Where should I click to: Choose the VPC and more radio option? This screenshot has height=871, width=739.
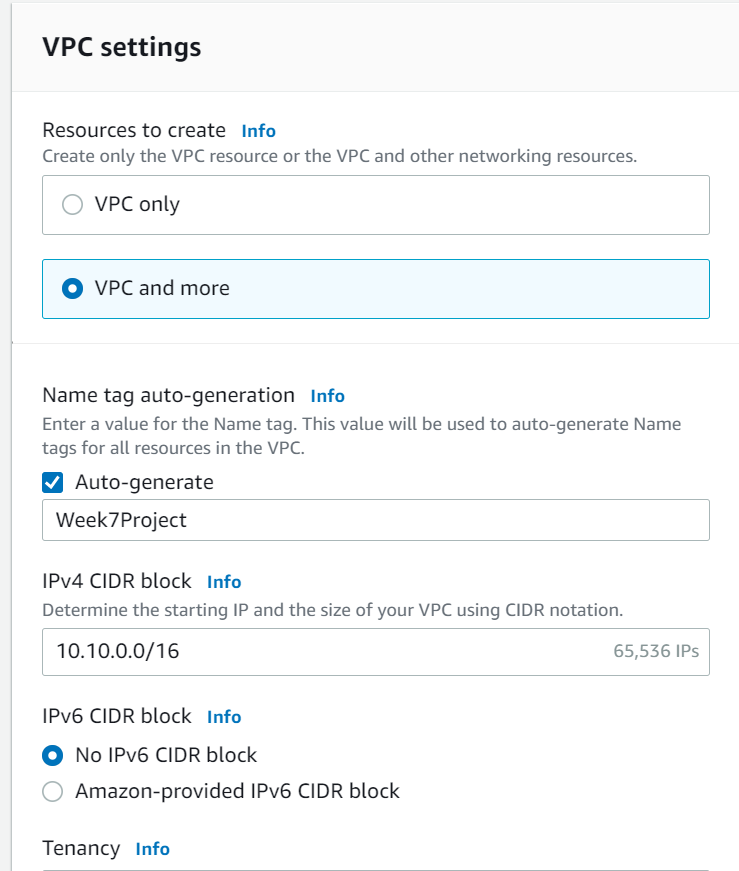coord(72,289)
